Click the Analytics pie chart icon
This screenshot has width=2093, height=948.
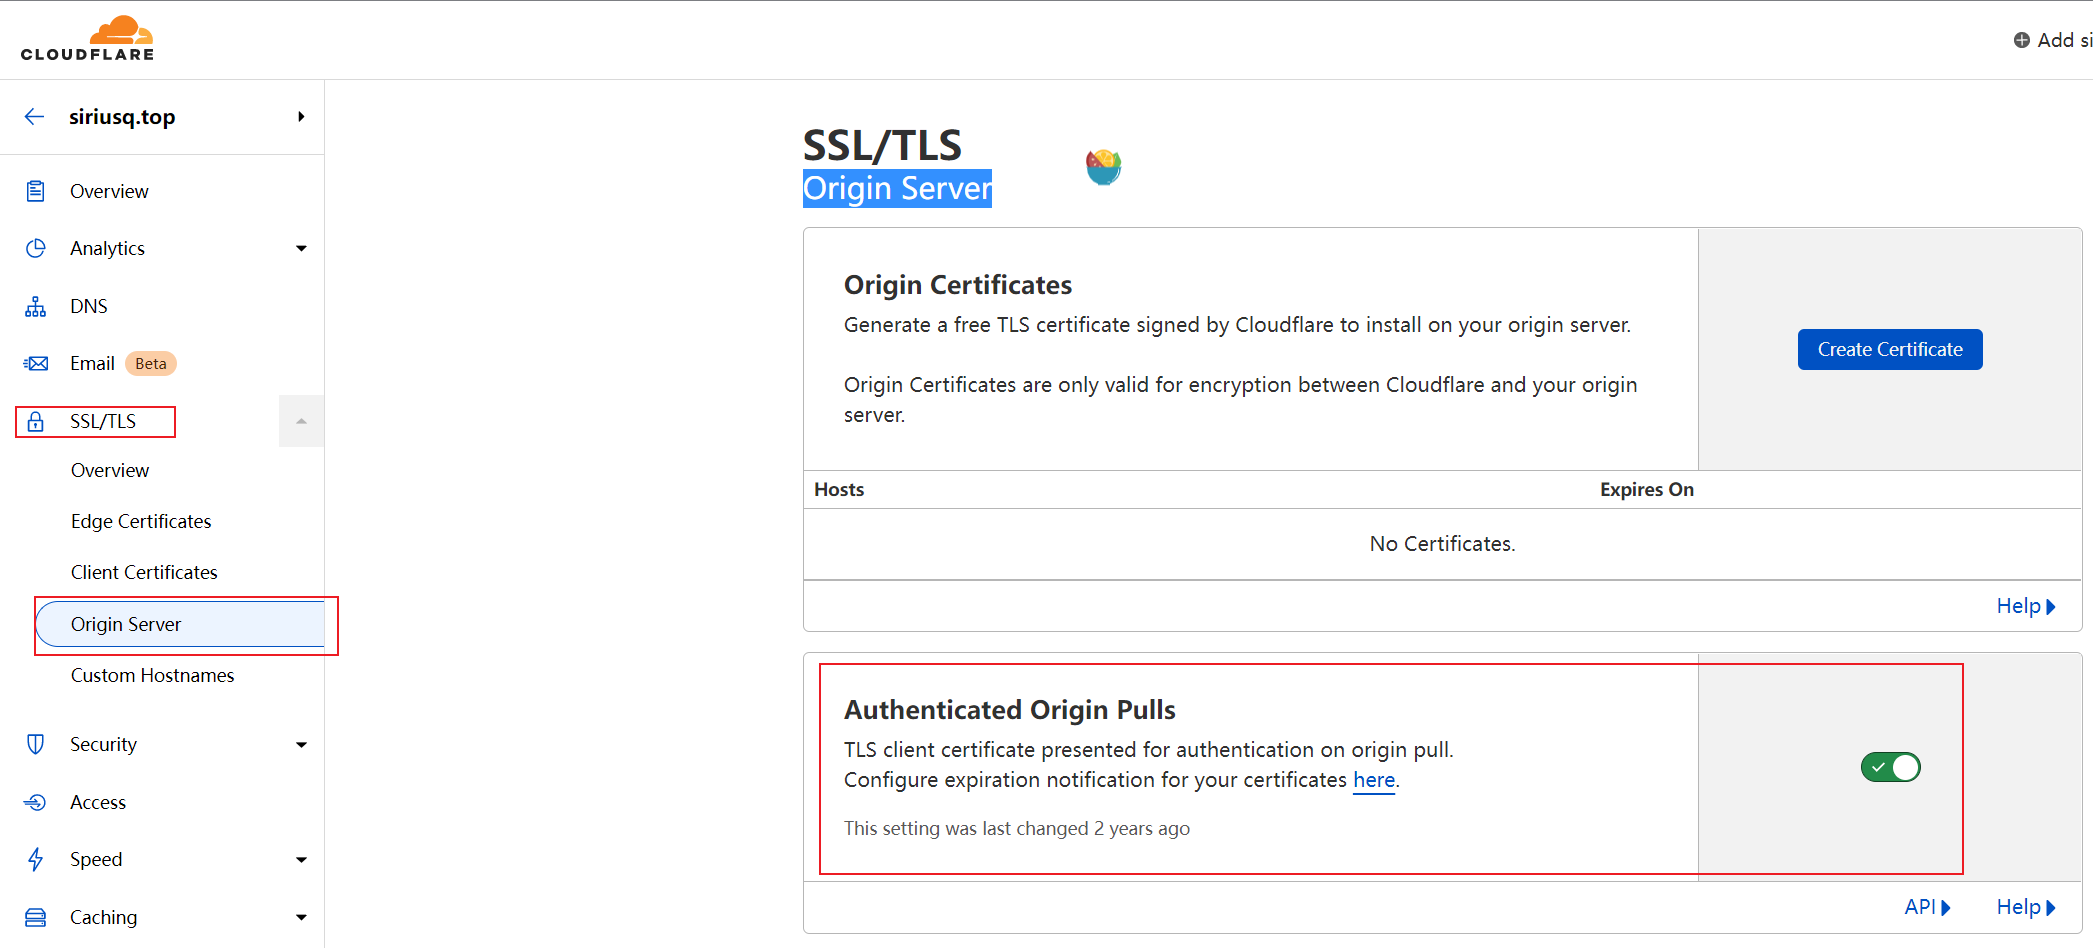[x=36, y=248]
